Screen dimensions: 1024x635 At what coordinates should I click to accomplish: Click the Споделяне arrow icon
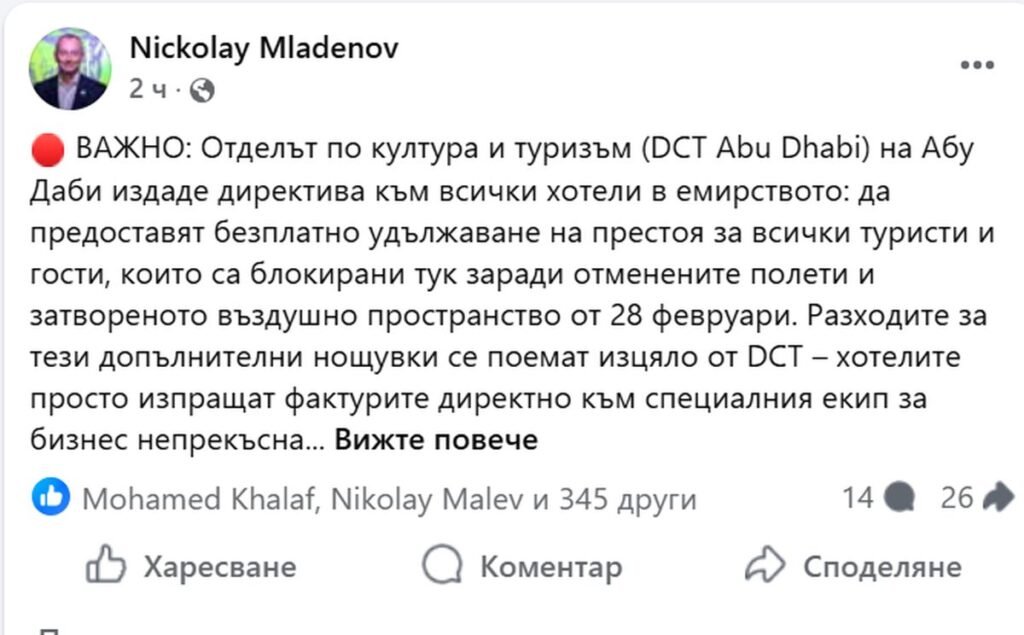point(765,567)
